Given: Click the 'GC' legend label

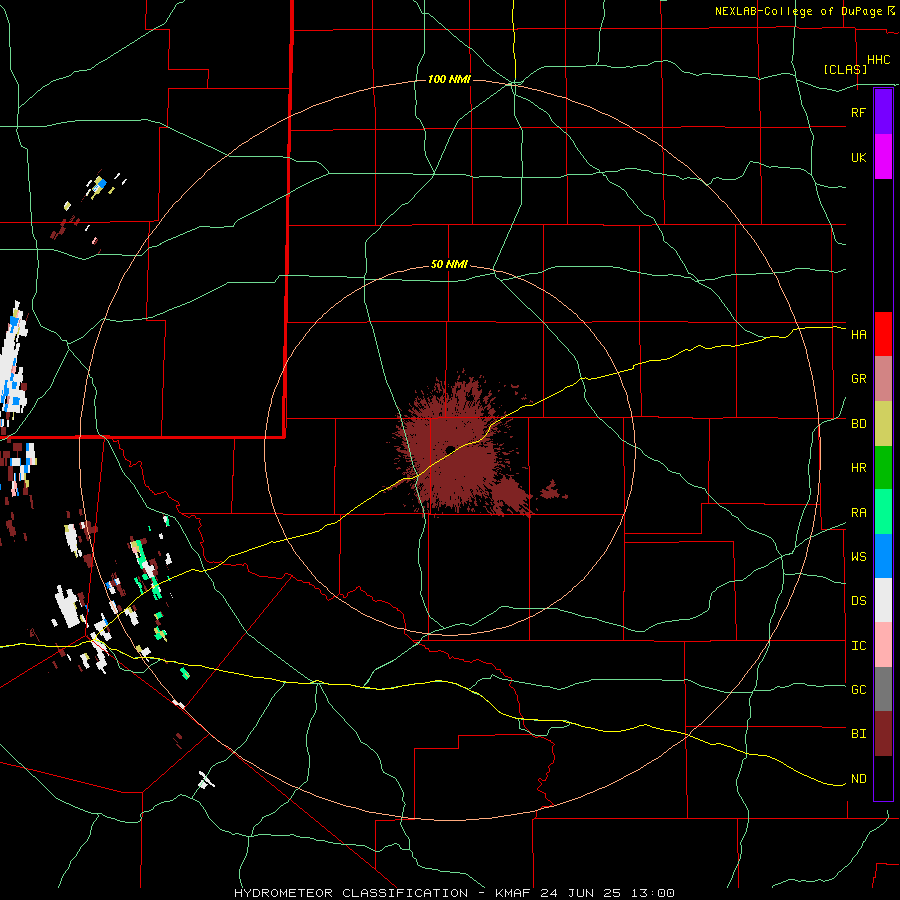Looking at the screenshot, I should [x=858, y=690].
